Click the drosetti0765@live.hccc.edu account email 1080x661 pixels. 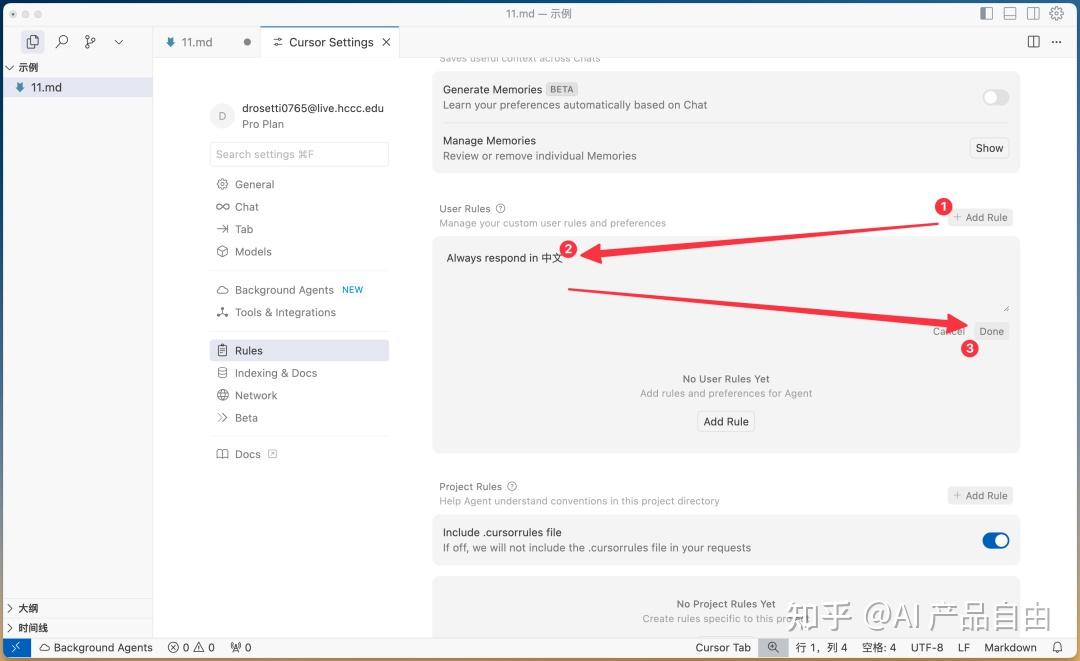[313, 108]
